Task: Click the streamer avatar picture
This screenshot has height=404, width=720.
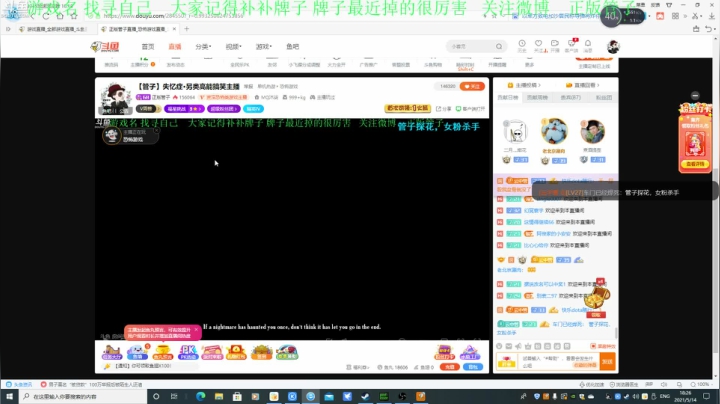Action: point(115,98)
